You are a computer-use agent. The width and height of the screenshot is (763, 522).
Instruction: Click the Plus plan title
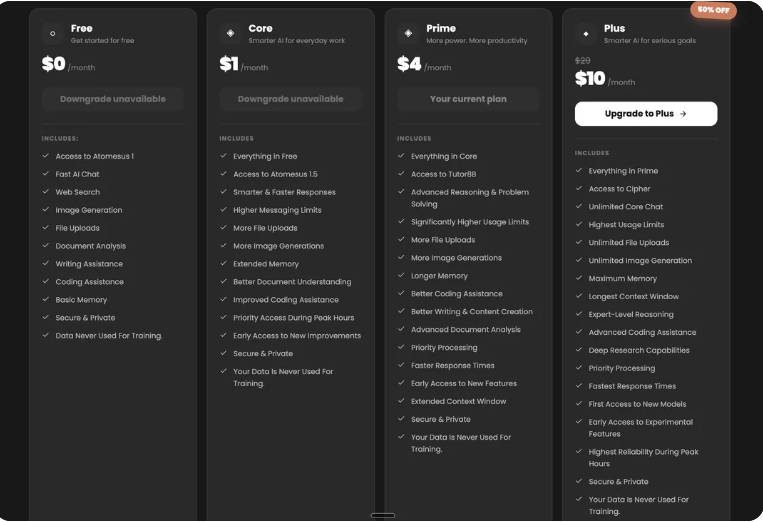pyautogui.click(x=614, y=28)
